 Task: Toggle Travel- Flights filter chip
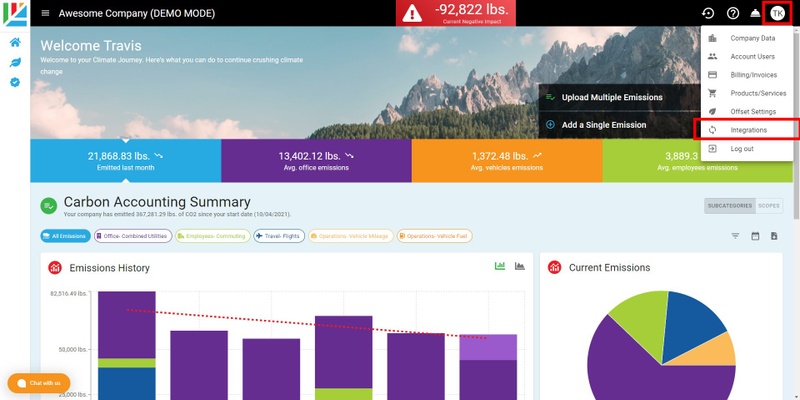pos(279,236)
